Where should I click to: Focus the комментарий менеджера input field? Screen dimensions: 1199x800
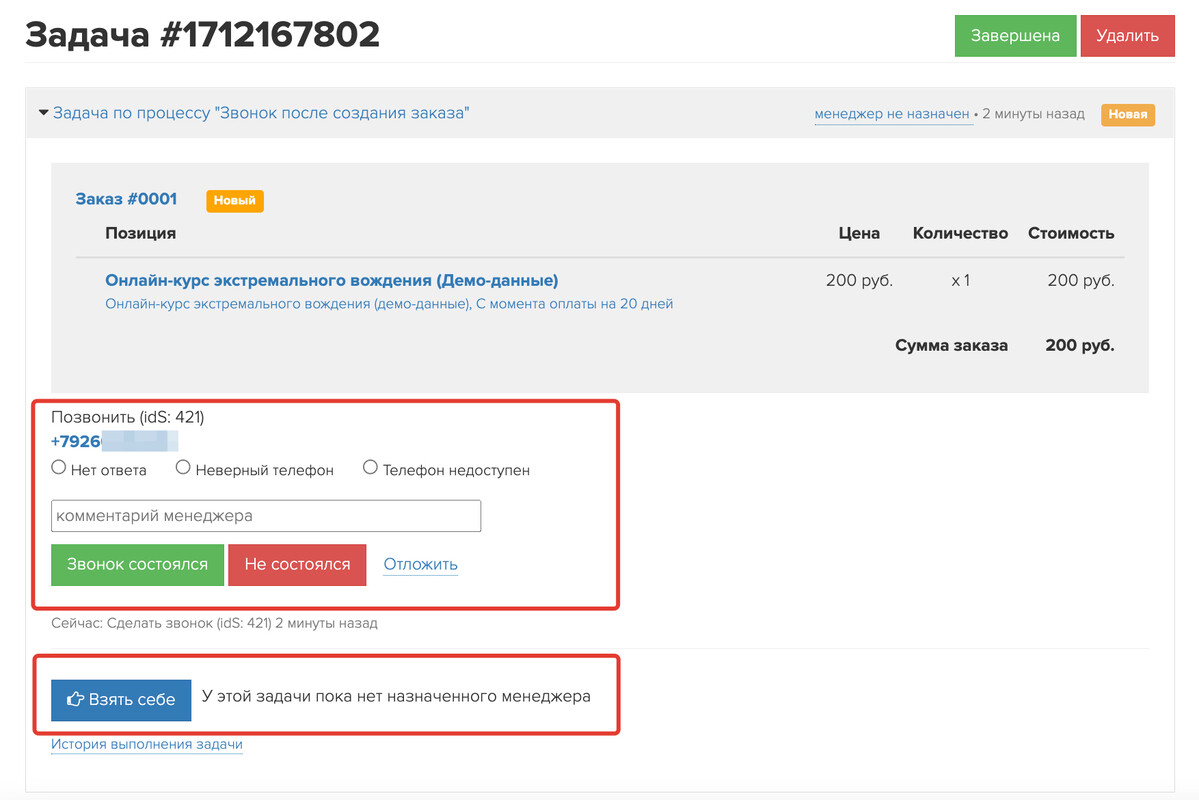tap(266, 515)
